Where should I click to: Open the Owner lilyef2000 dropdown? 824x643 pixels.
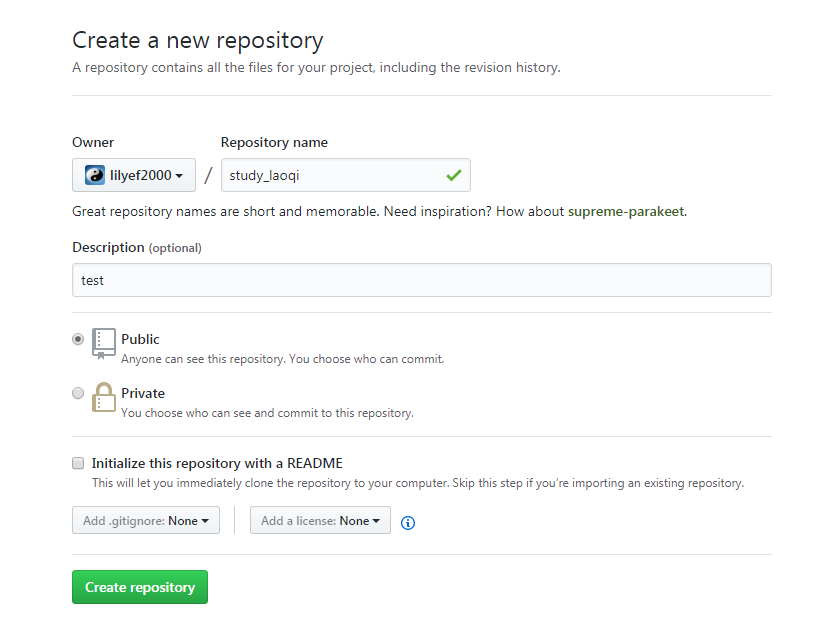click(134, 175)
